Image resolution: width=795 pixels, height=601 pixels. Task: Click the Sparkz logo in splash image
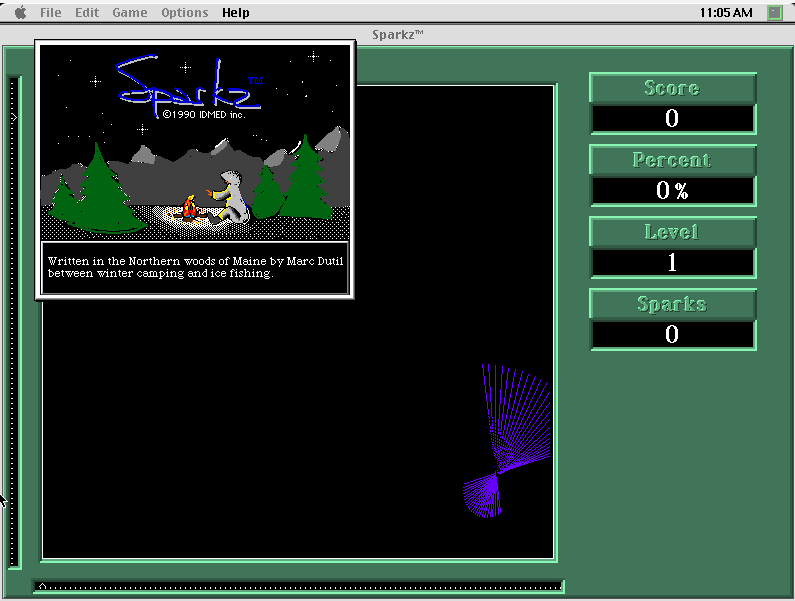point(189,85)
